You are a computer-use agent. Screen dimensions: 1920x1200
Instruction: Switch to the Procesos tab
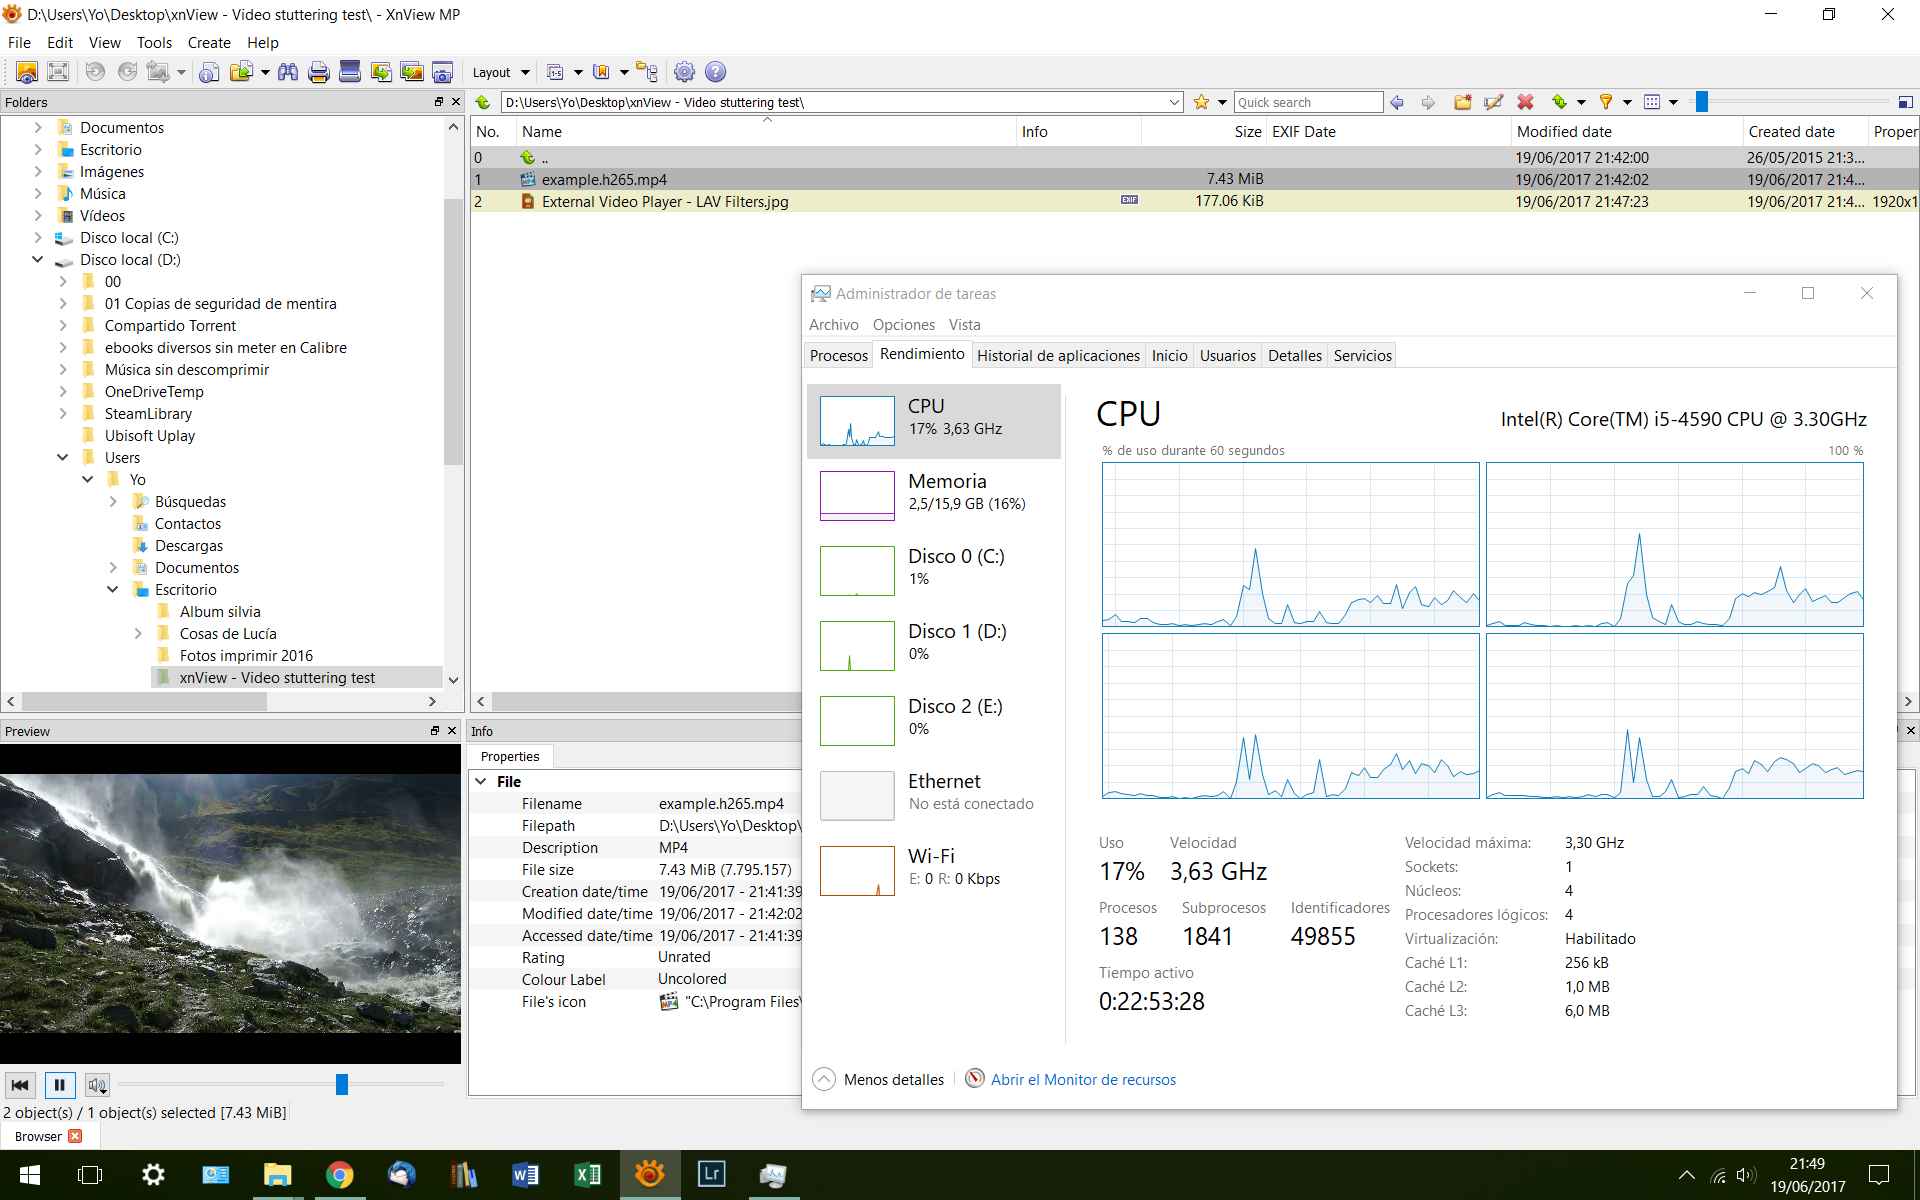pos(838,356)
